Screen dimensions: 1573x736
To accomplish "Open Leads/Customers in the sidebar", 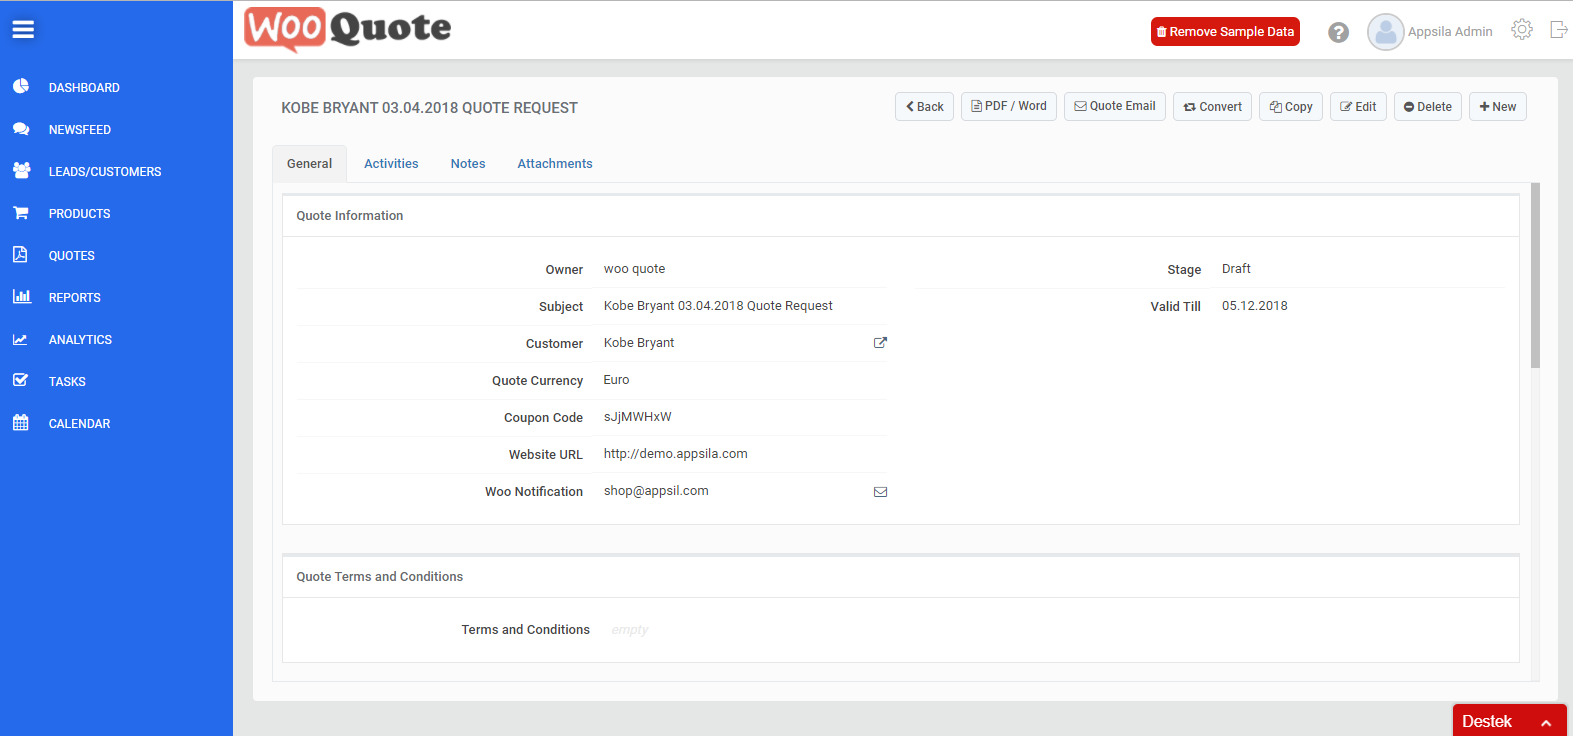I will pos(105,172).
